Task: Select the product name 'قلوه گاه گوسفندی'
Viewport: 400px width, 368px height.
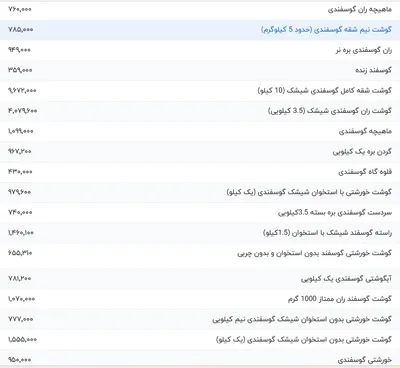Action: point(365,172)
